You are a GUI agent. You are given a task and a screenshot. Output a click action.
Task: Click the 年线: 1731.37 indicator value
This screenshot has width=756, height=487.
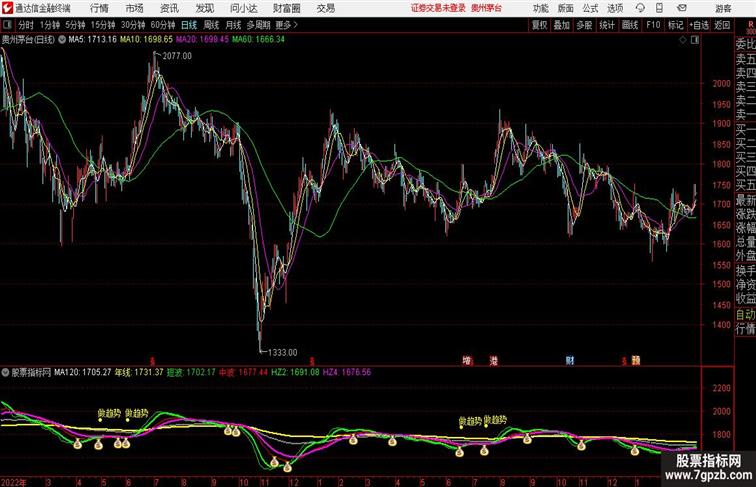coord(139,372)
